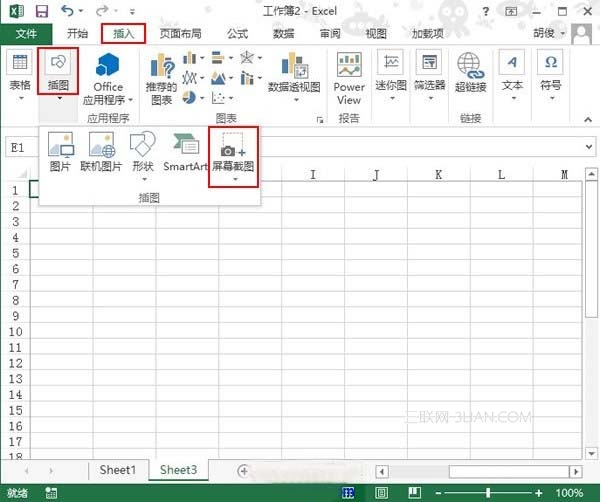This screenshot has width=601, height=502.
Task: Add a new sheet with plus button
Action: point(243,471)
